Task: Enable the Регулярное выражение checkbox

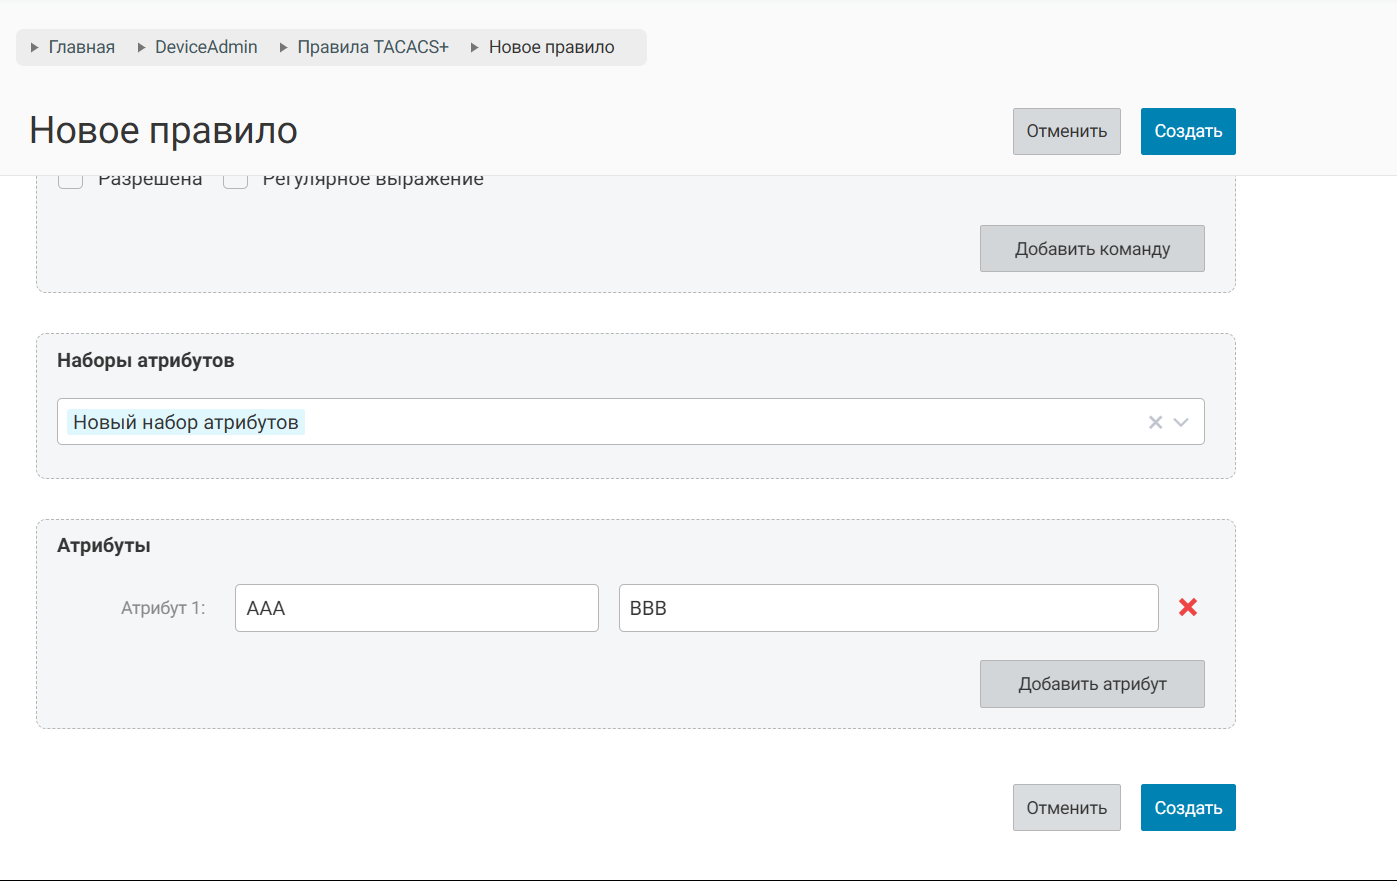Action: 235,181
